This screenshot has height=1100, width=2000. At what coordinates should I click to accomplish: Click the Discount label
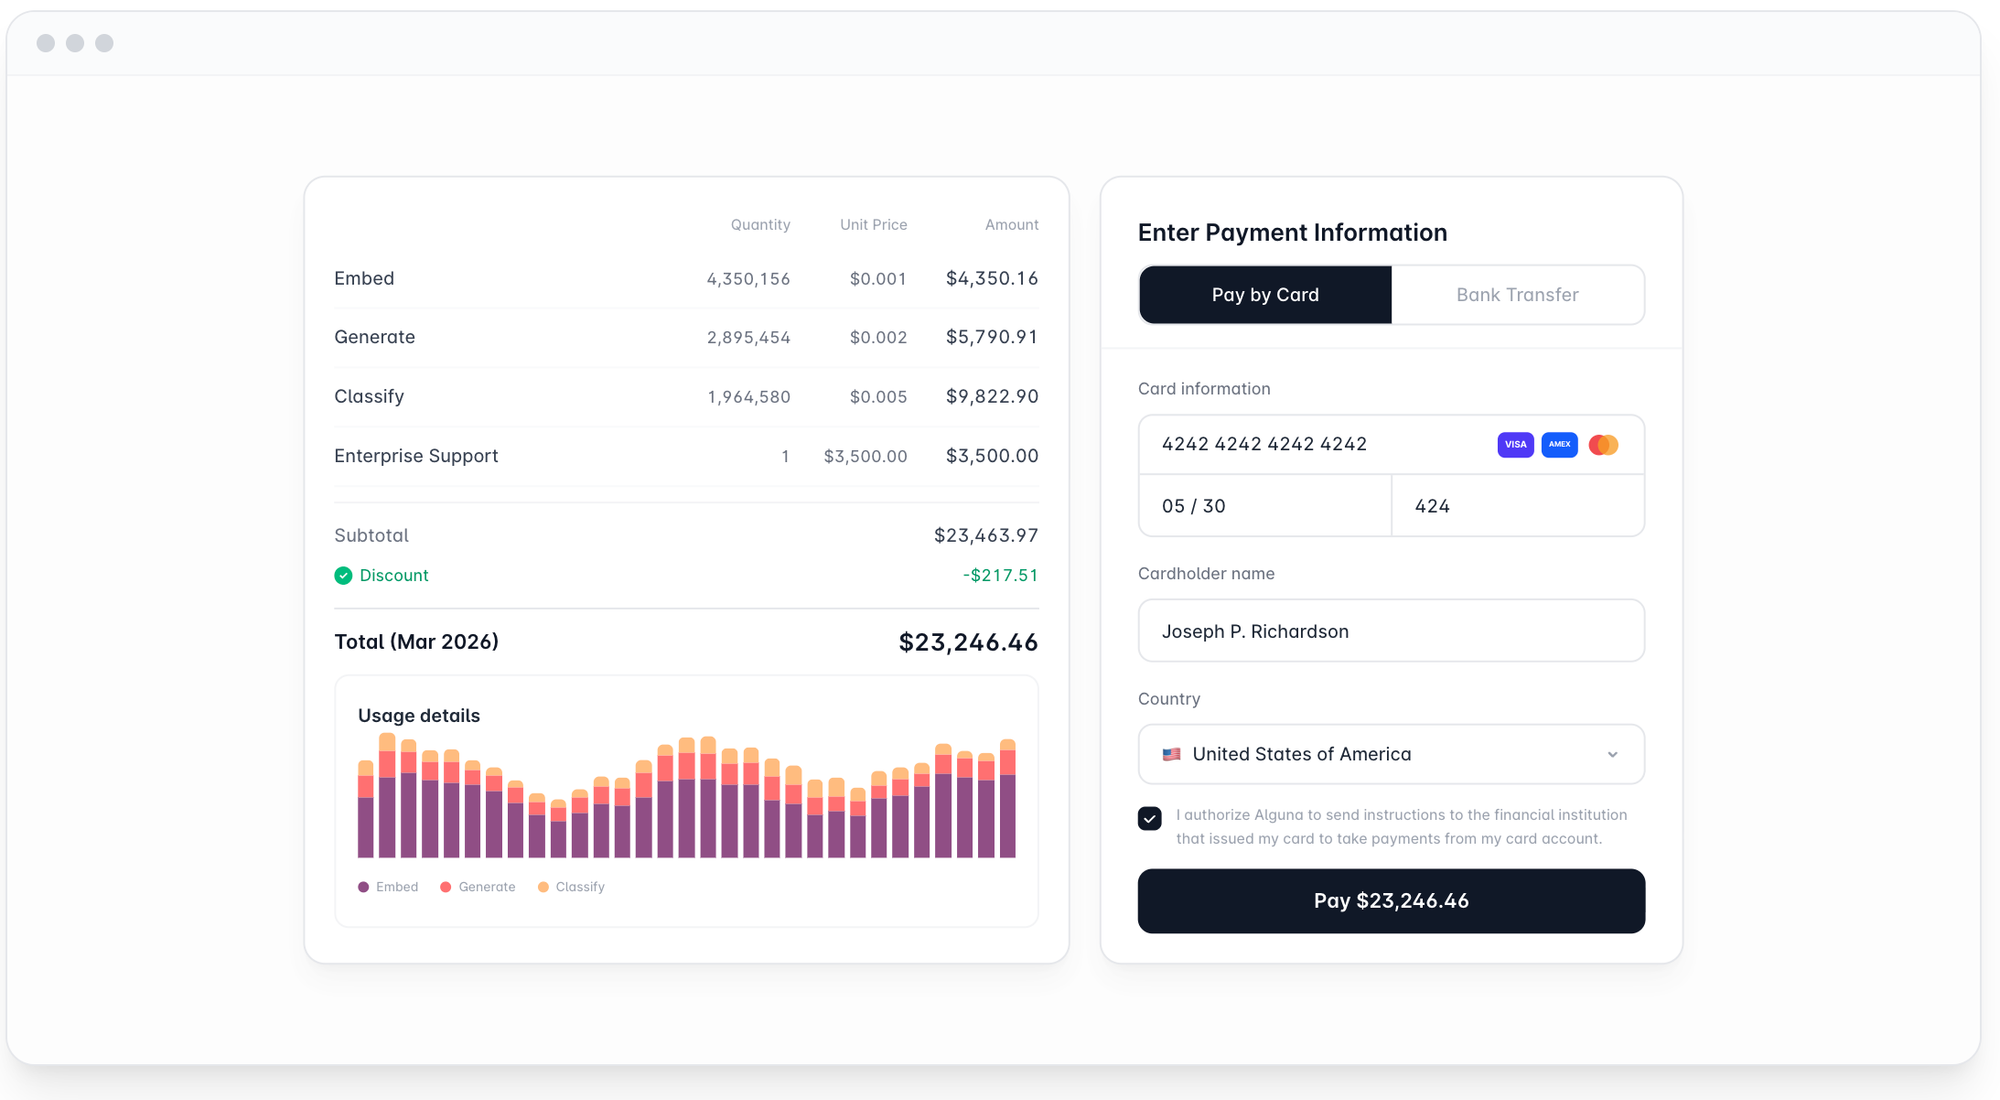point(394,576)
